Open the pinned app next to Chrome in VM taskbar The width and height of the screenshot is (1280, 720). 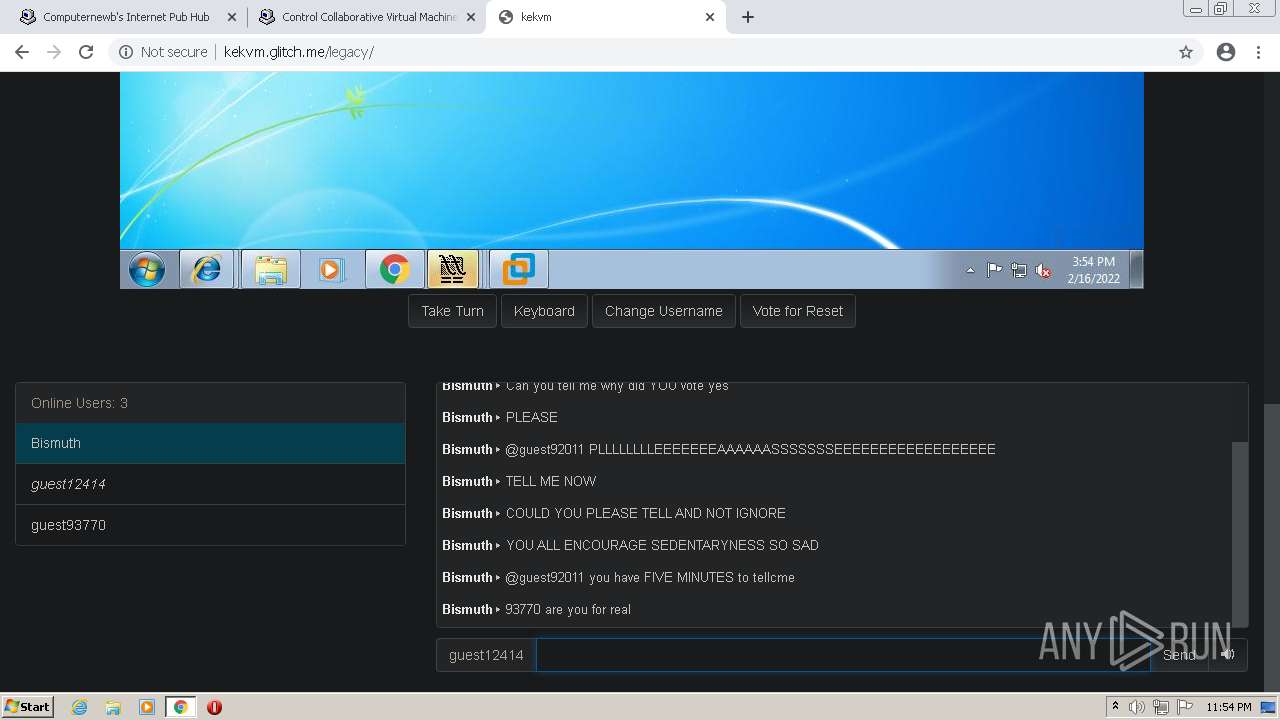[x=452, y=269]
